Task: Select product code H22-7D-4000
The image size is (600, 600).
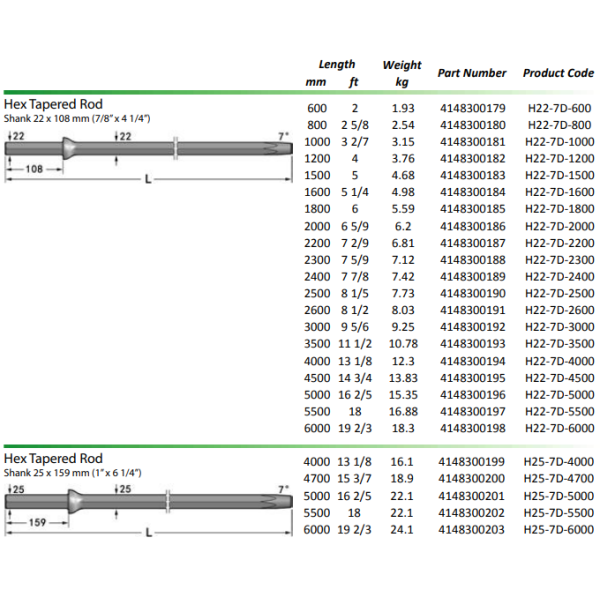Action: [x=559, y=361]
